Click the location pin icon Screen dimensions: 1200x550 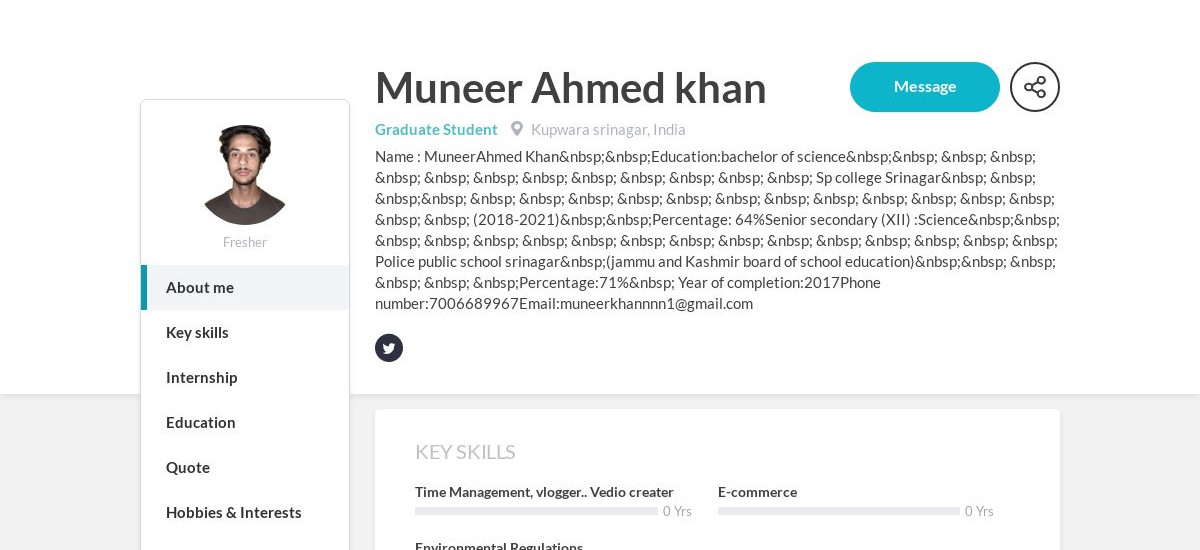(x=517, y=129)
